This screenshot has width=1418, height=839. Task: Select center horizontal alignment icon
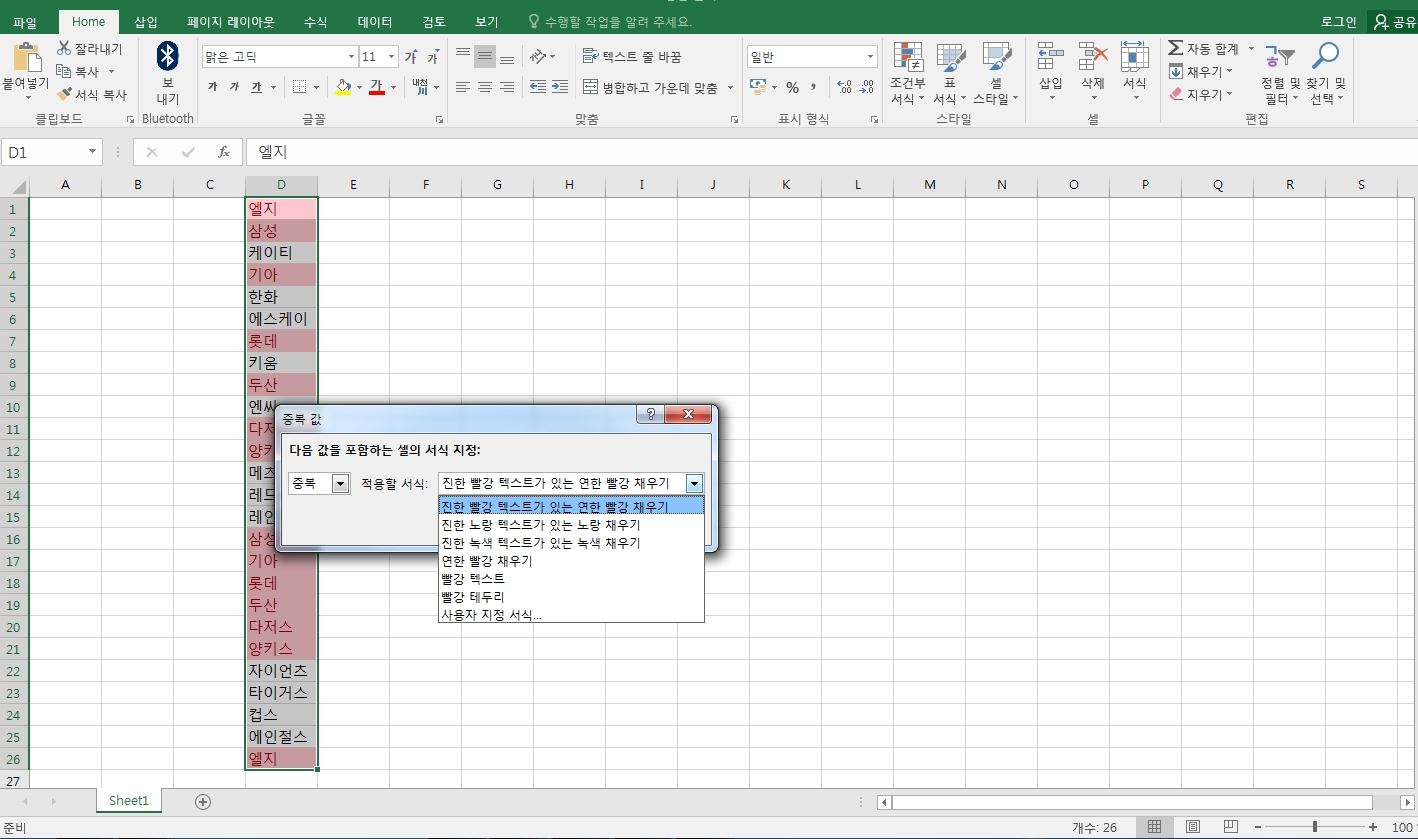[x=485, y=87]
